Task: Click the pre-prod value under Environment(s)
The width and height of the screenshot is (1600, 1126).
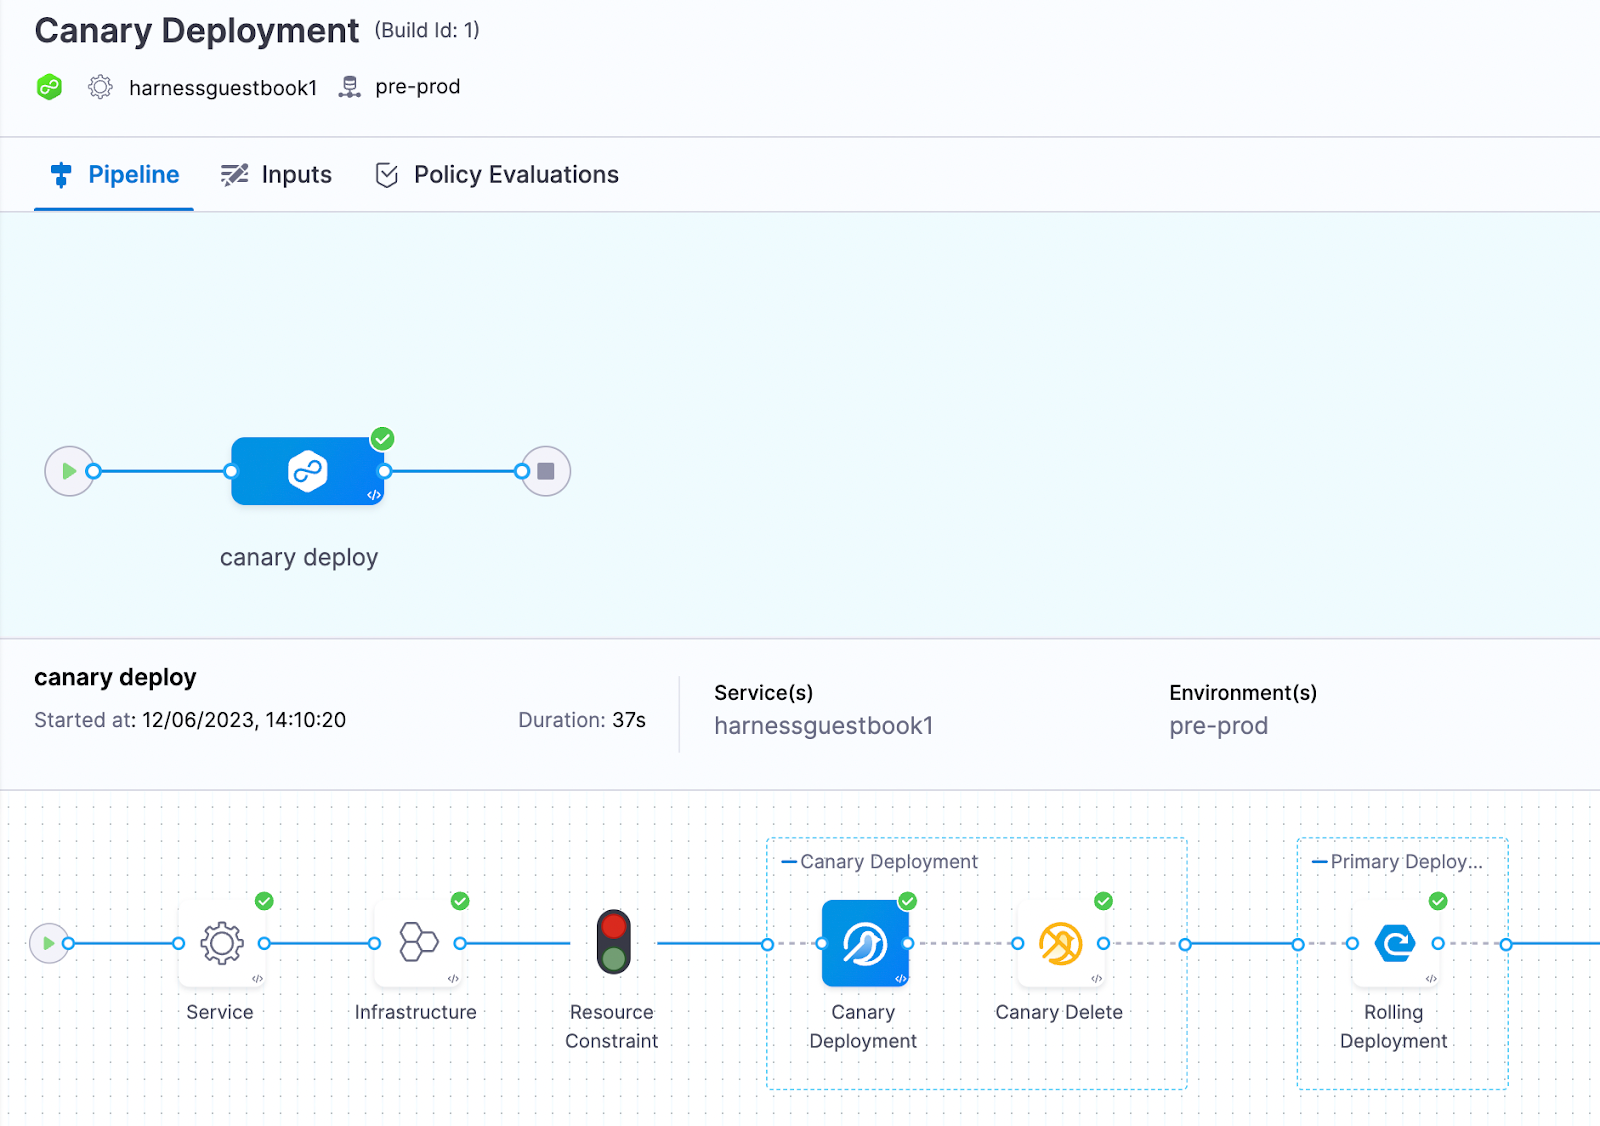Action: coord(1218,726)
